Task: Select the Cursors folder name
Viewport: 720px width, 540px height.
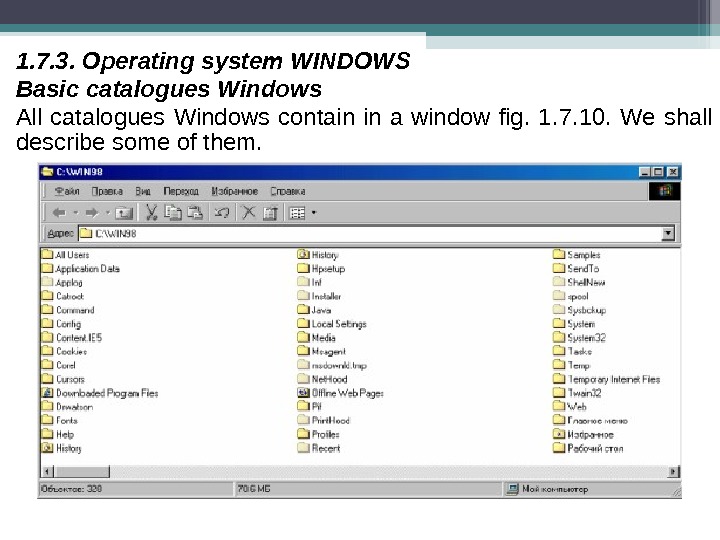Action: point(70,379)
